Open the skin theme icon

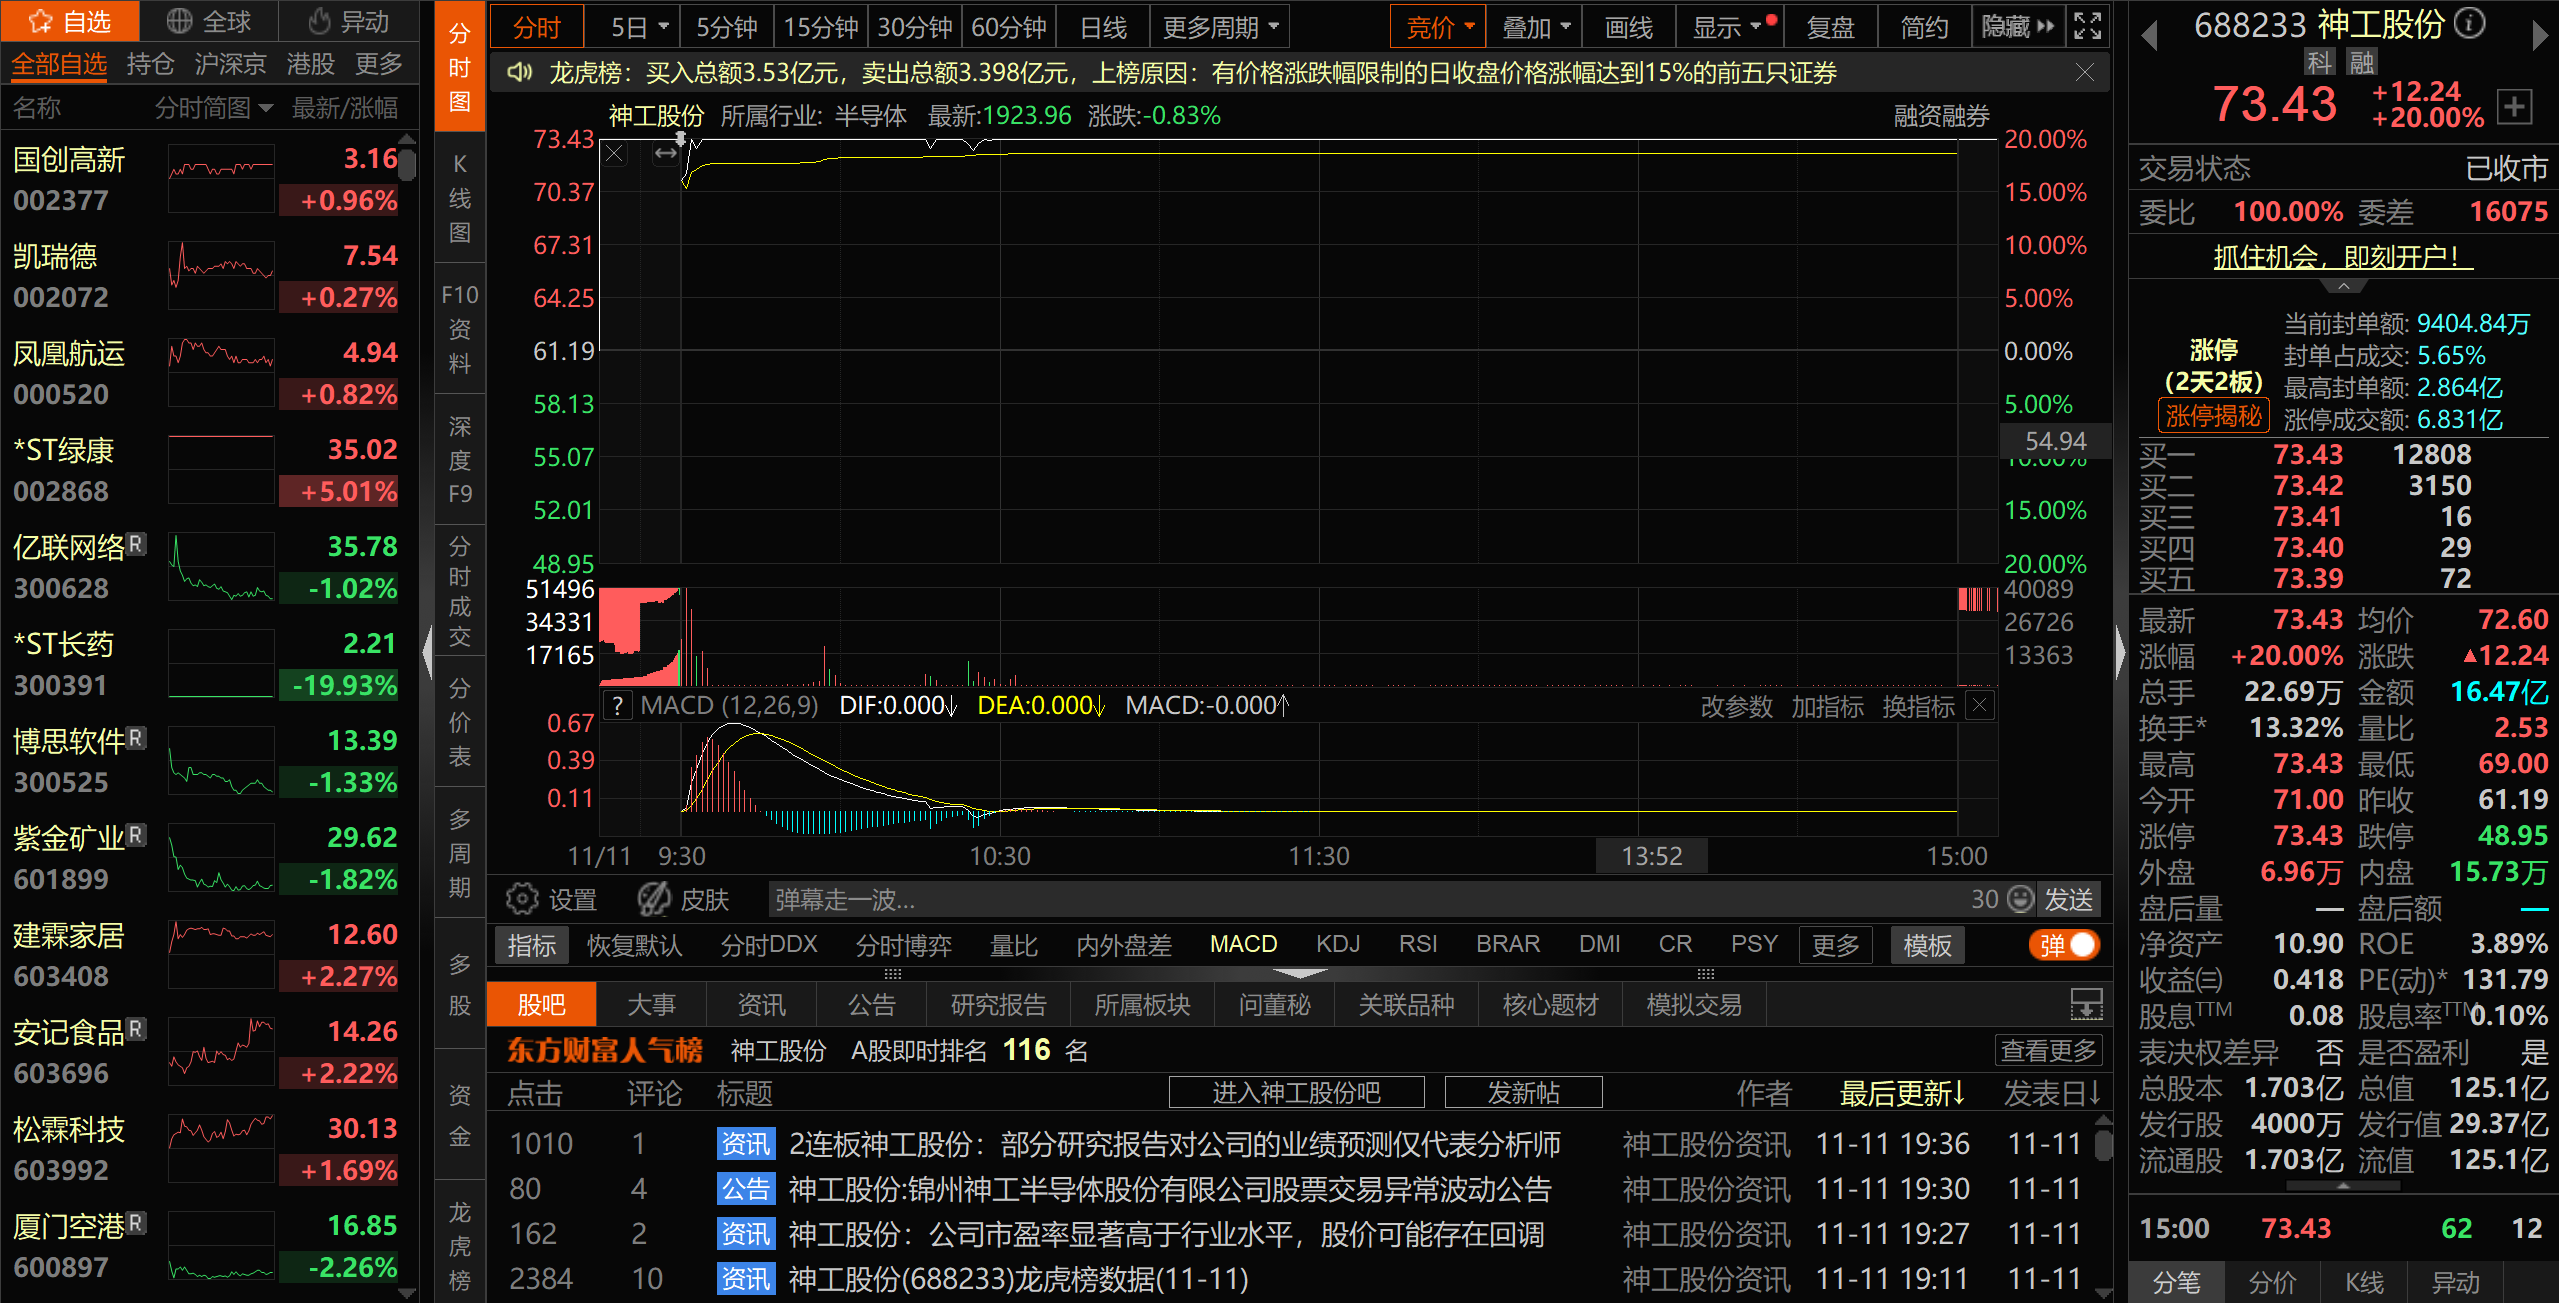pyautogui.click(x=655, y=899)
